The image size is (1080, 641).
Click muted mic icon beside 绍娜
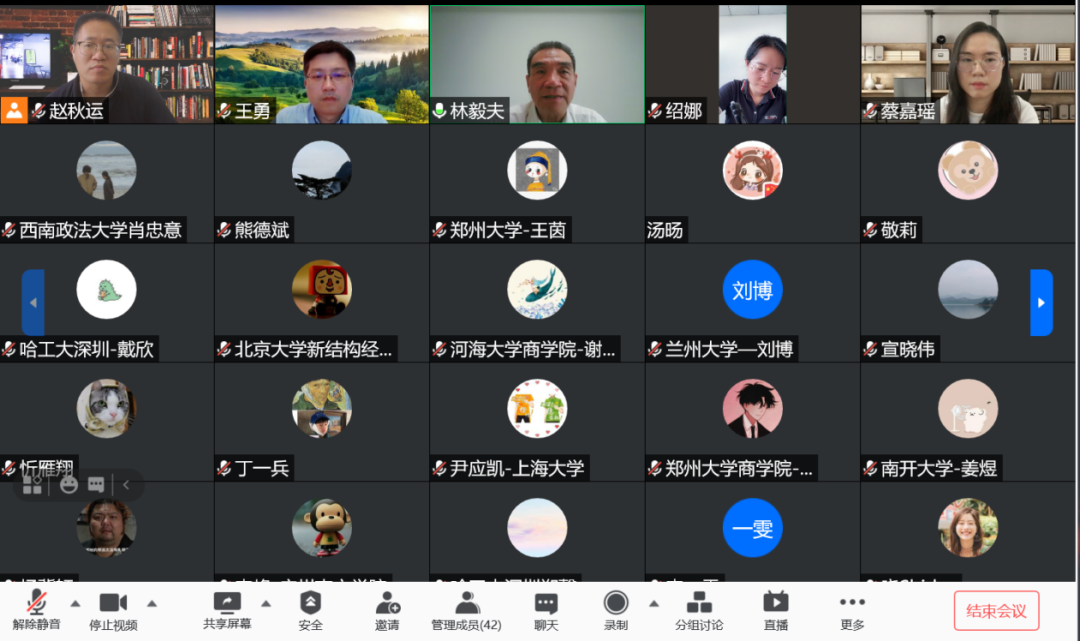655,111
